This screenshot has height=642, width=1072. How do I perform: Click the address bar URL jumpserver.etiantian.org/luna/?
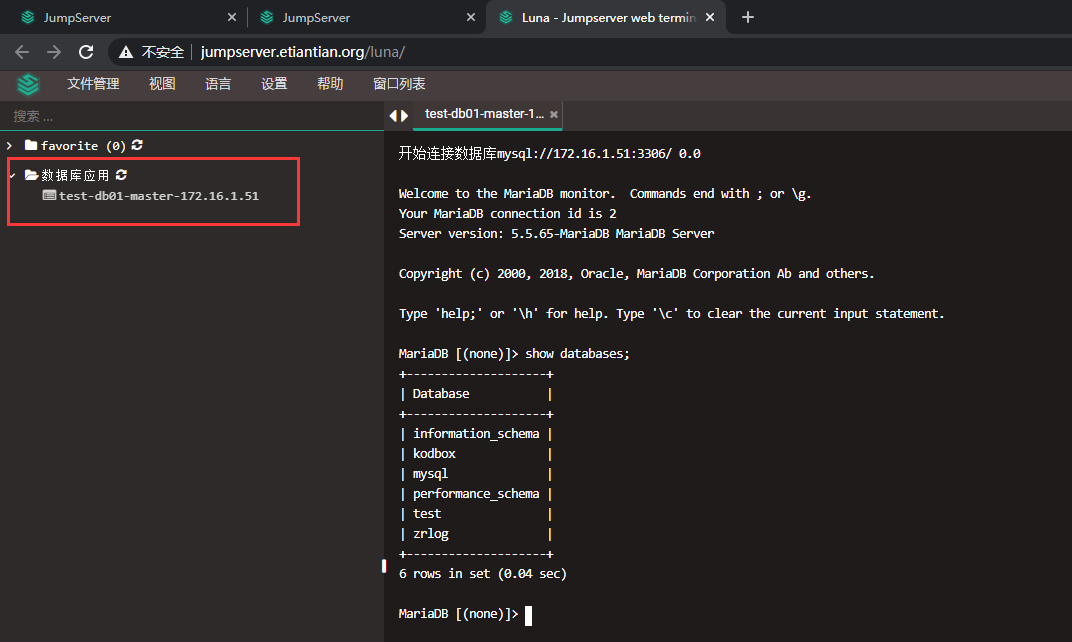(303, 52)
